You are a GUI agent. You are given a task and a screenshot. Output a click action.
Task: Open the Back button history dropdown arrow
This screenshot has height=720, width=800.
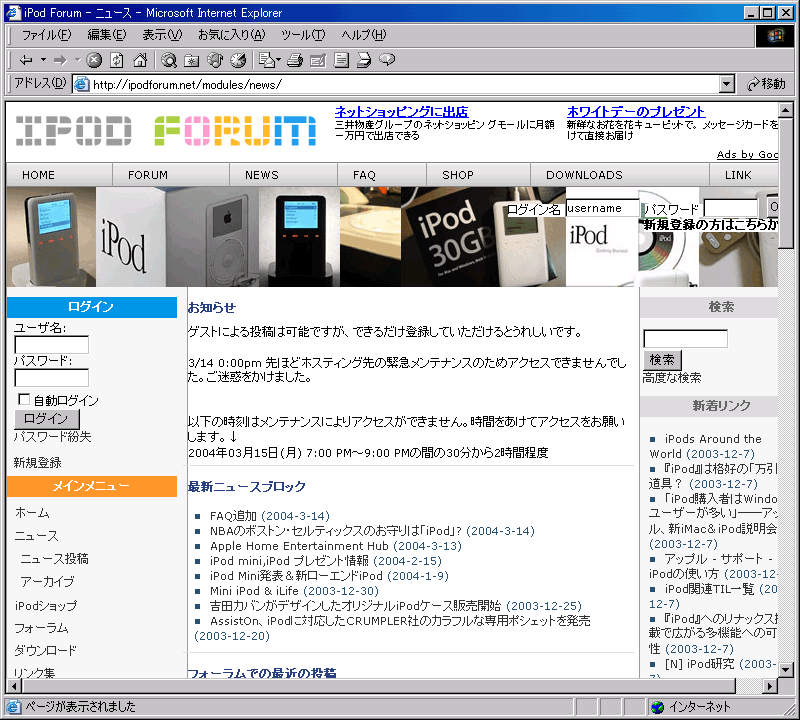(x=43, y=60)
